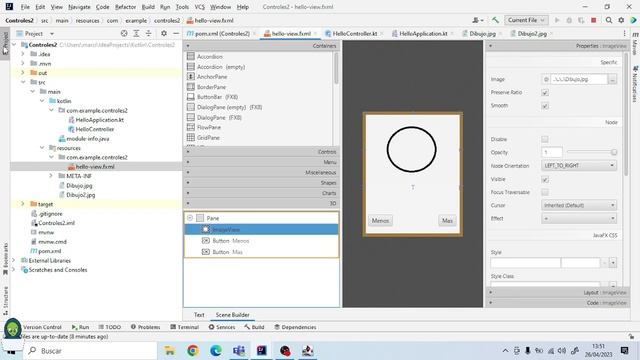Select HelloApplication.kt in the Project tree
This screenshot has width=640, height=360.
tap(99, 120)
